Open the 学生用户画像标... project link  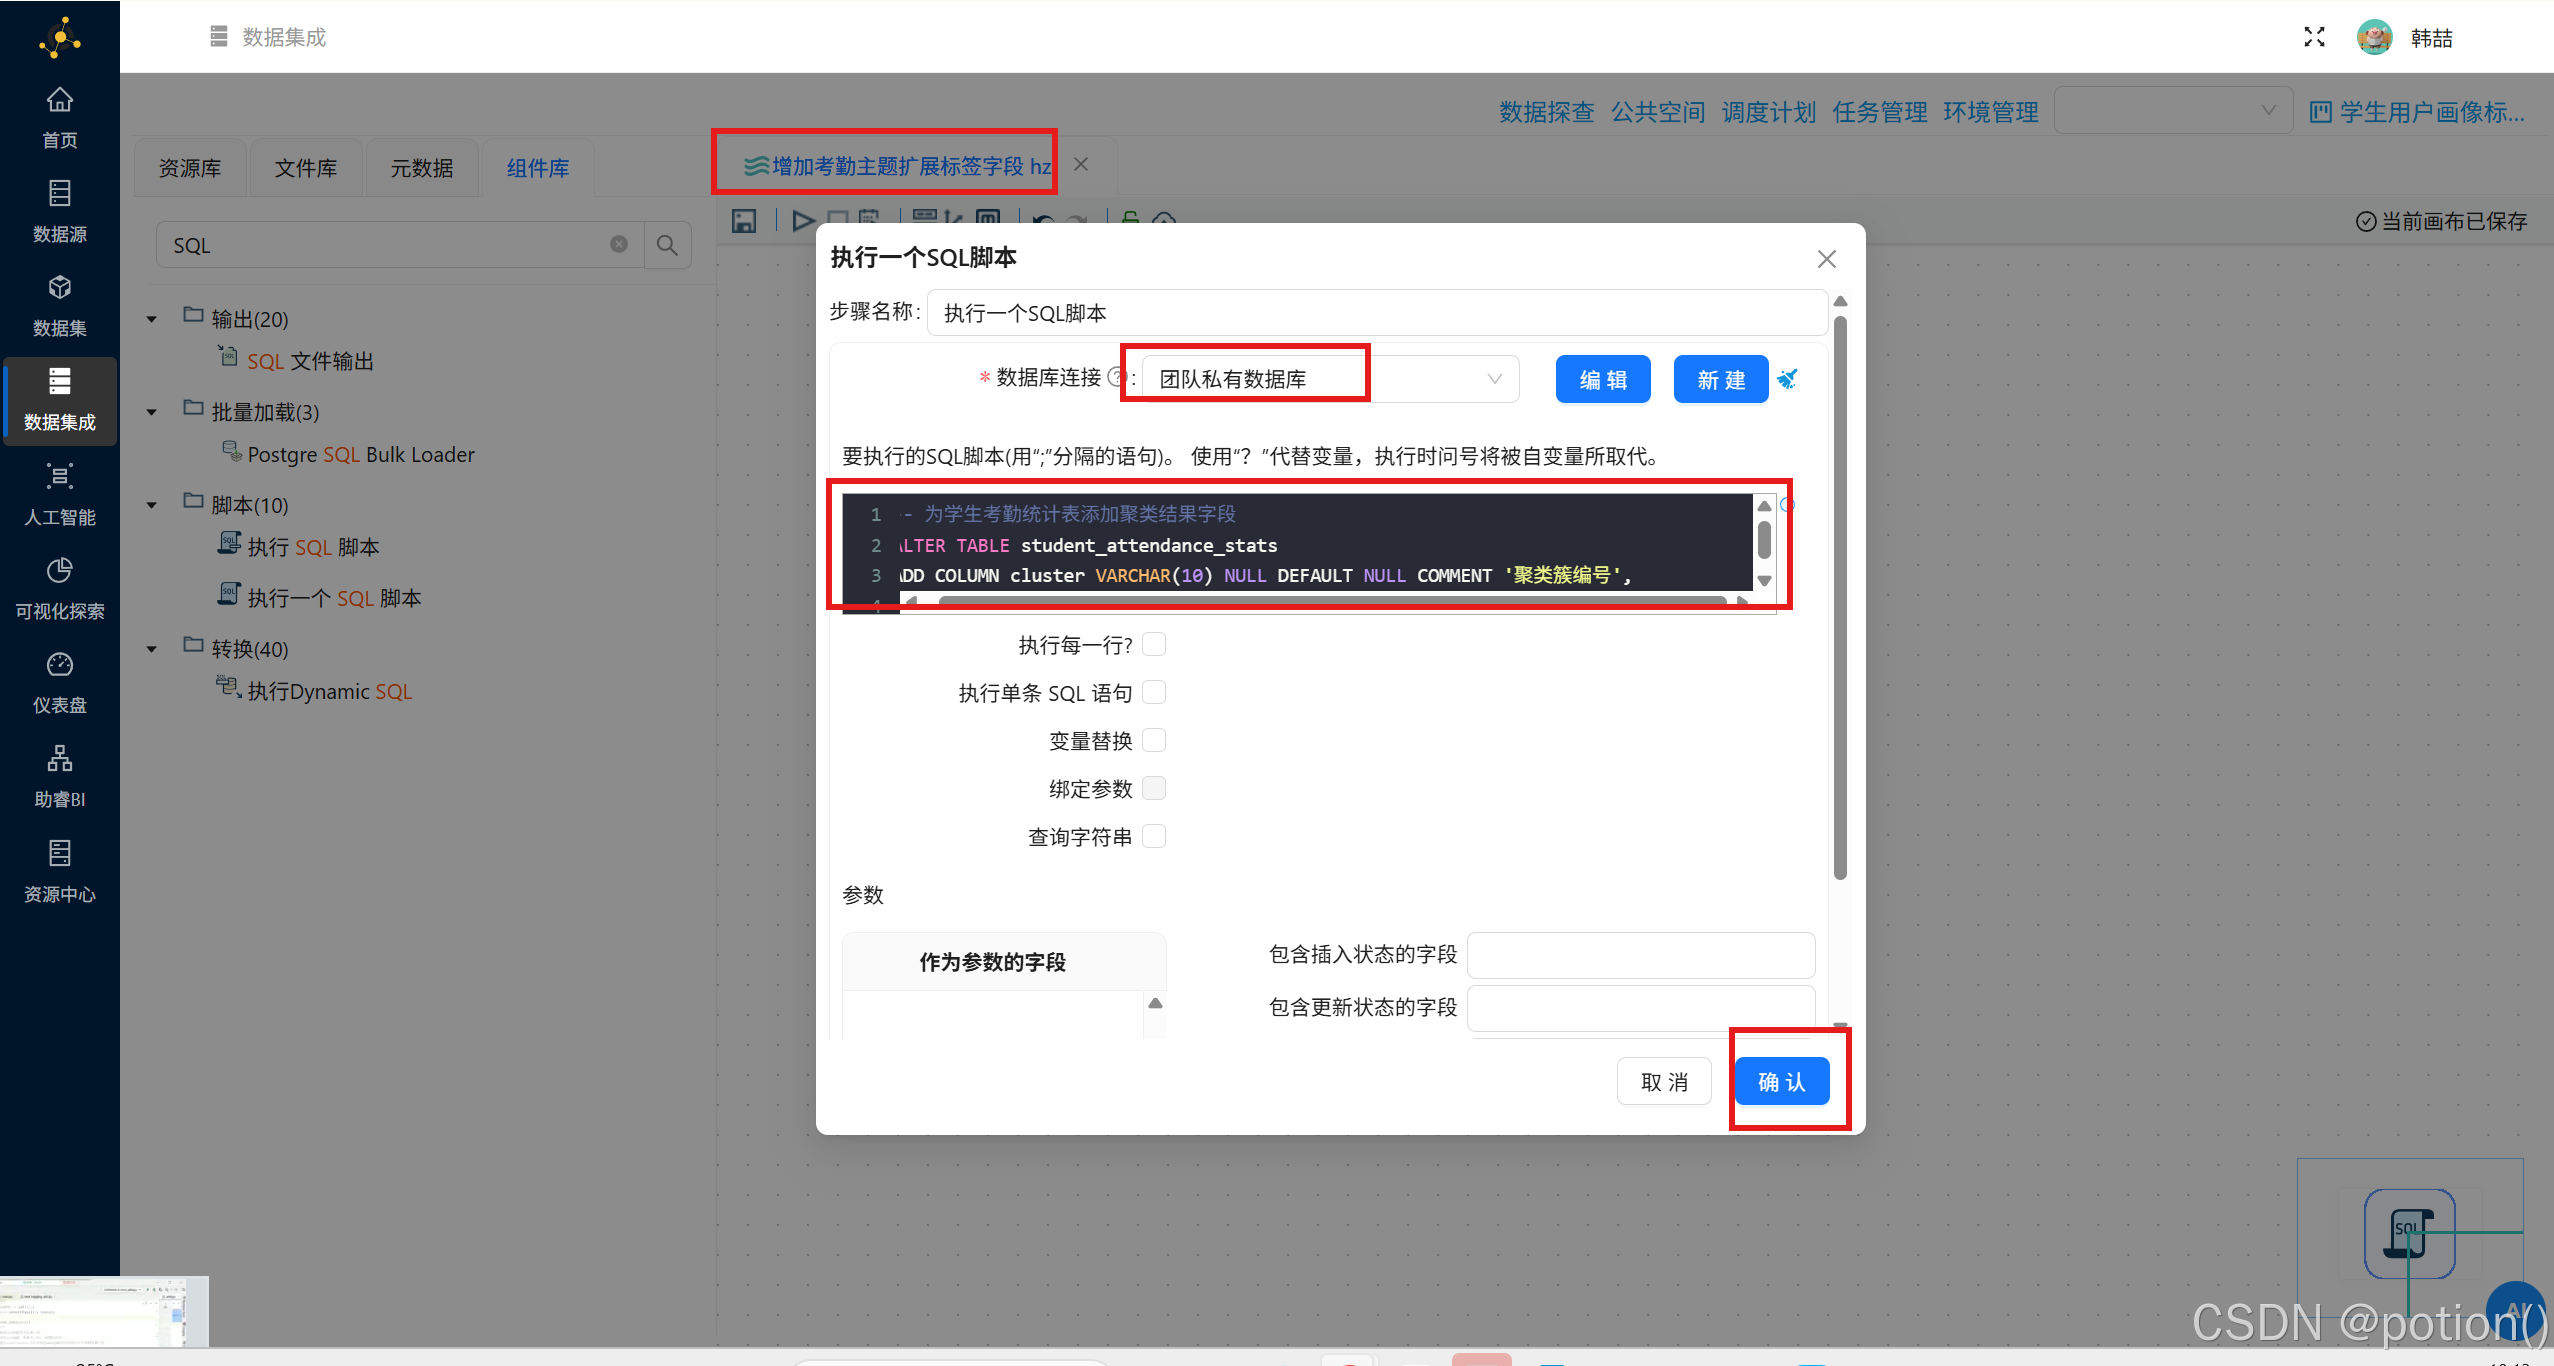[2418, 111]
